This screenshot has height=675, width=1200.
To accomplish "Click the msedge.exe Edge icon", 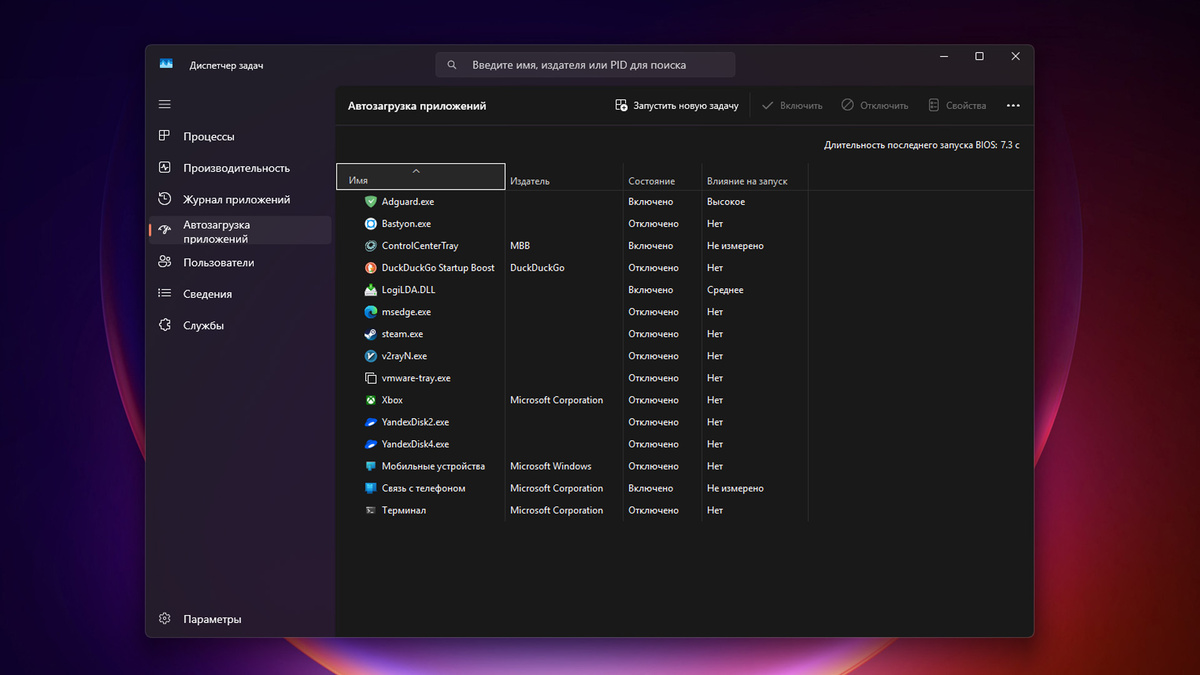I will [371, 311].
